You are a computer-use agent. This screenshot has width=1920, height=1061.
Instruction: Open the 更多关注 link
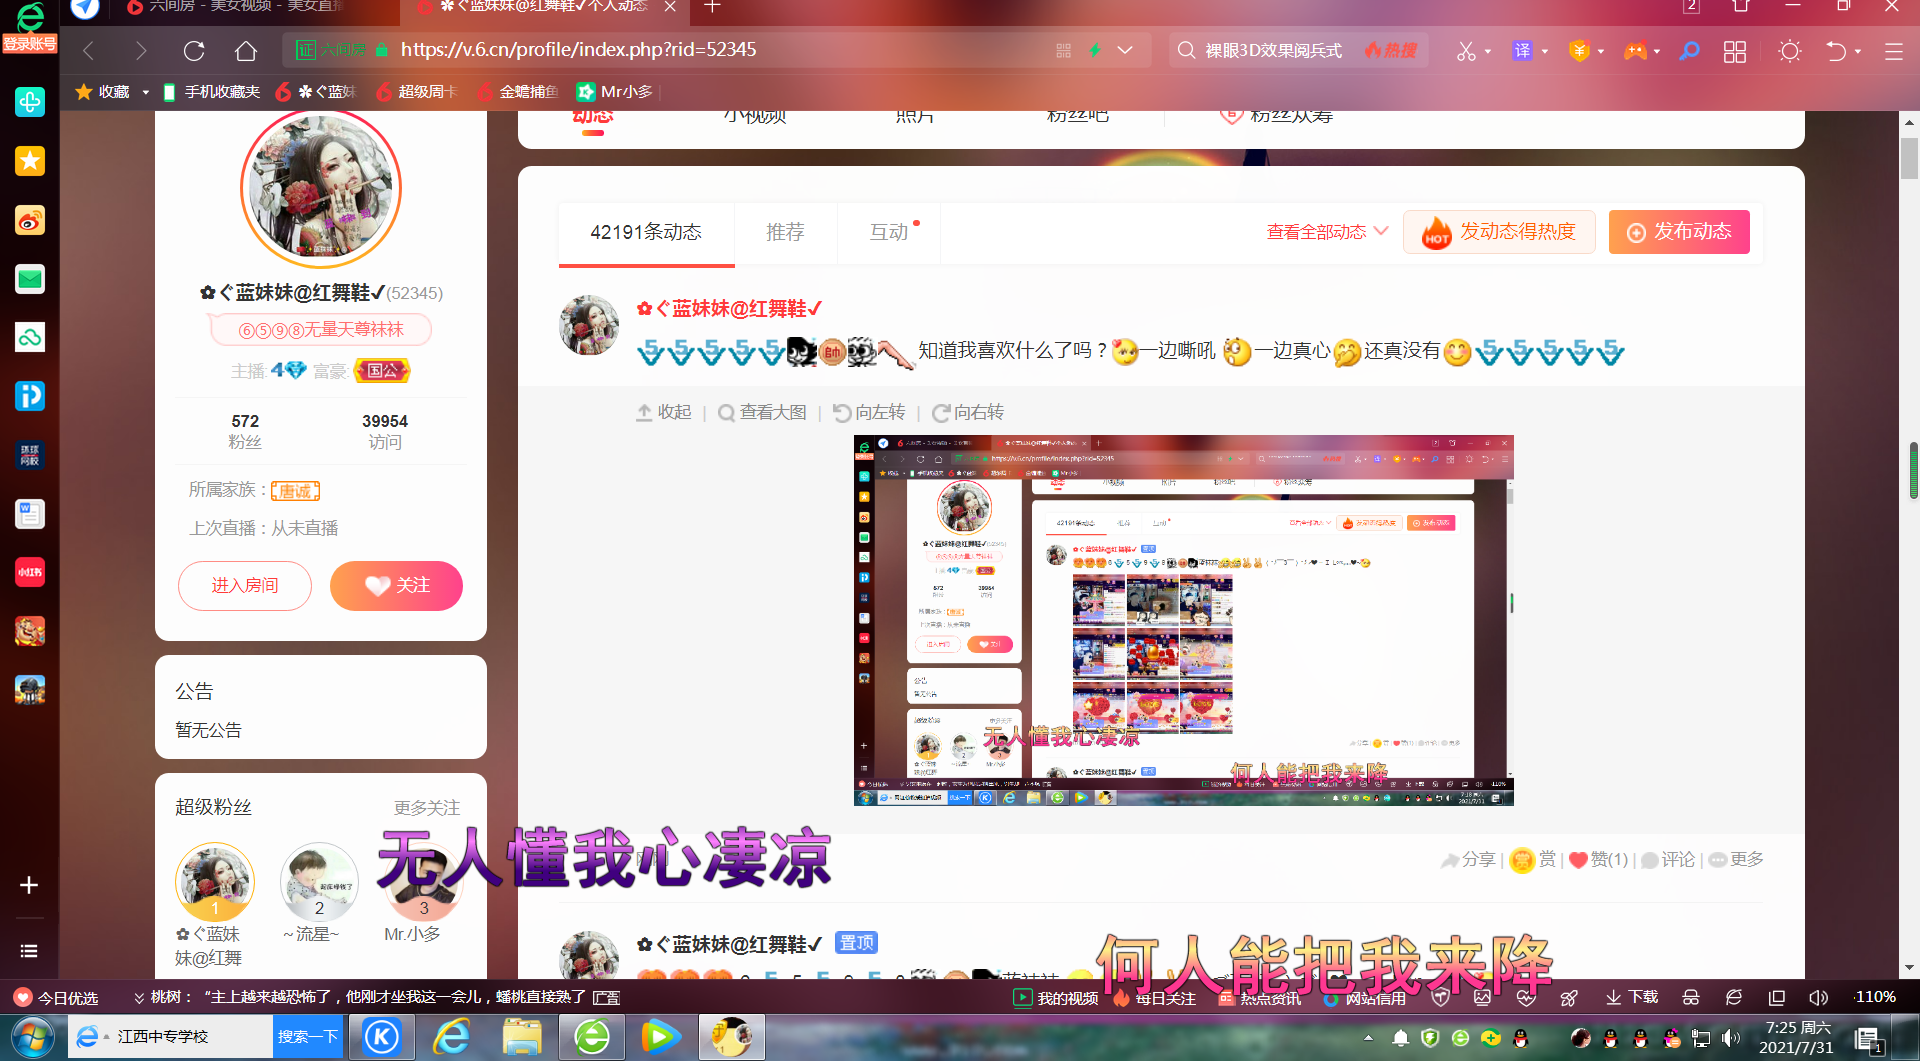point(427,807)
